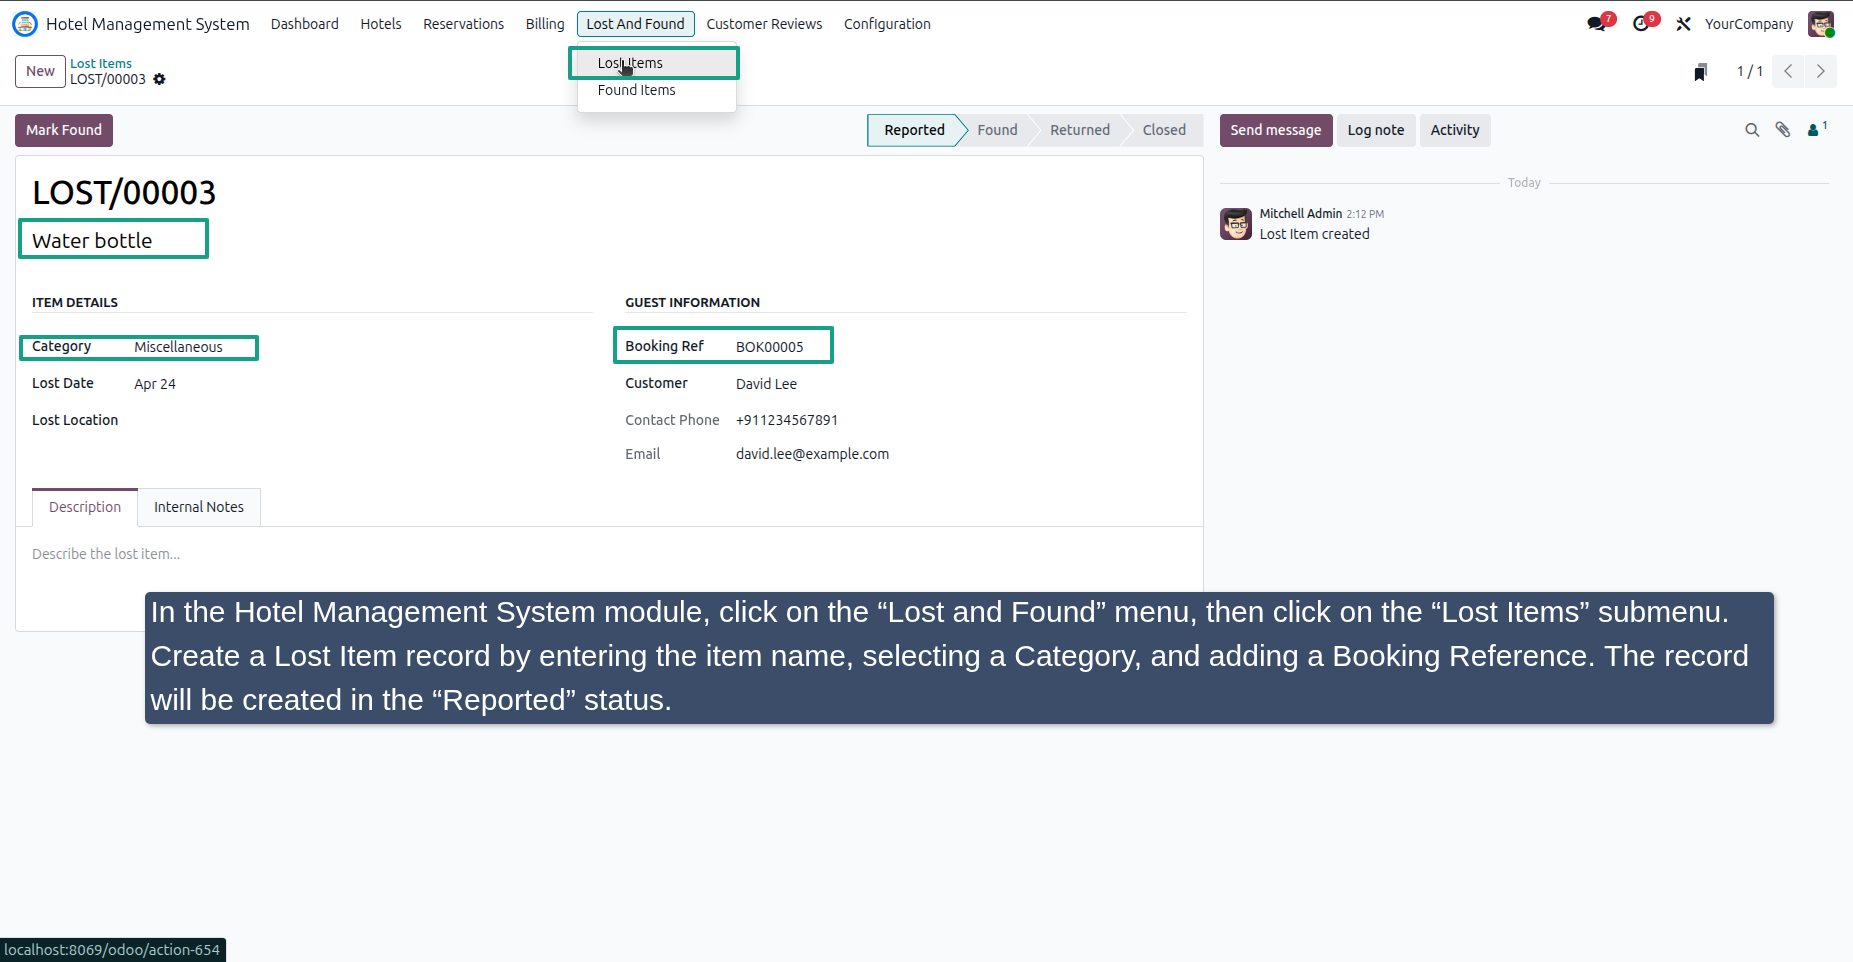Viewport: 1853px width, 962px height.
Task: Expand the Lost And Found menu
Action: [635, 24]
